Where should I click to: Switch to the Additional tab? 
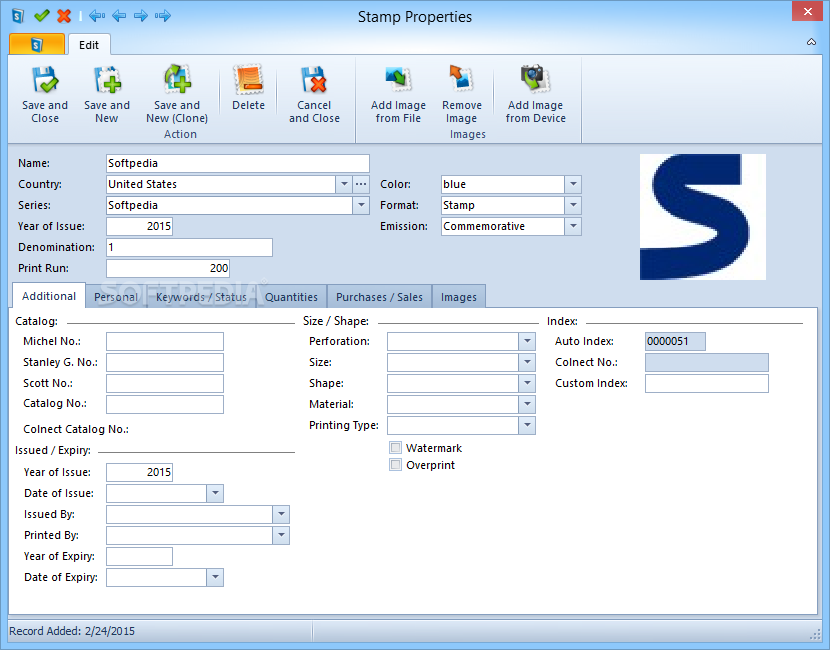(x=49, y=296)
